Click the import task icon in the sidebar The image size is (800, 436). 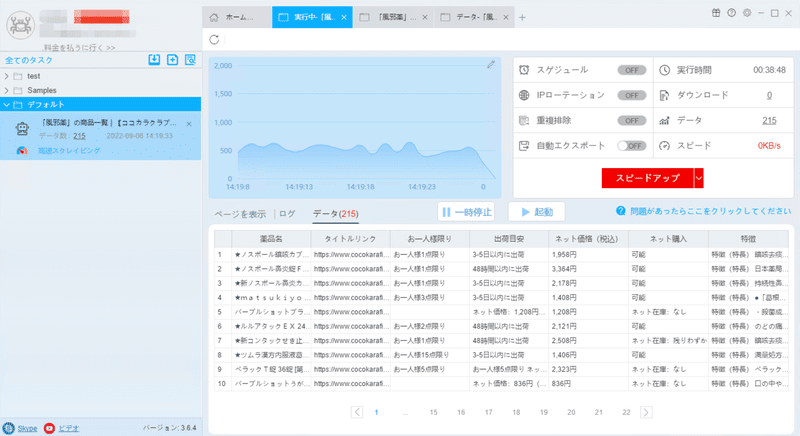pyautogui.click(x=154, y=60)
